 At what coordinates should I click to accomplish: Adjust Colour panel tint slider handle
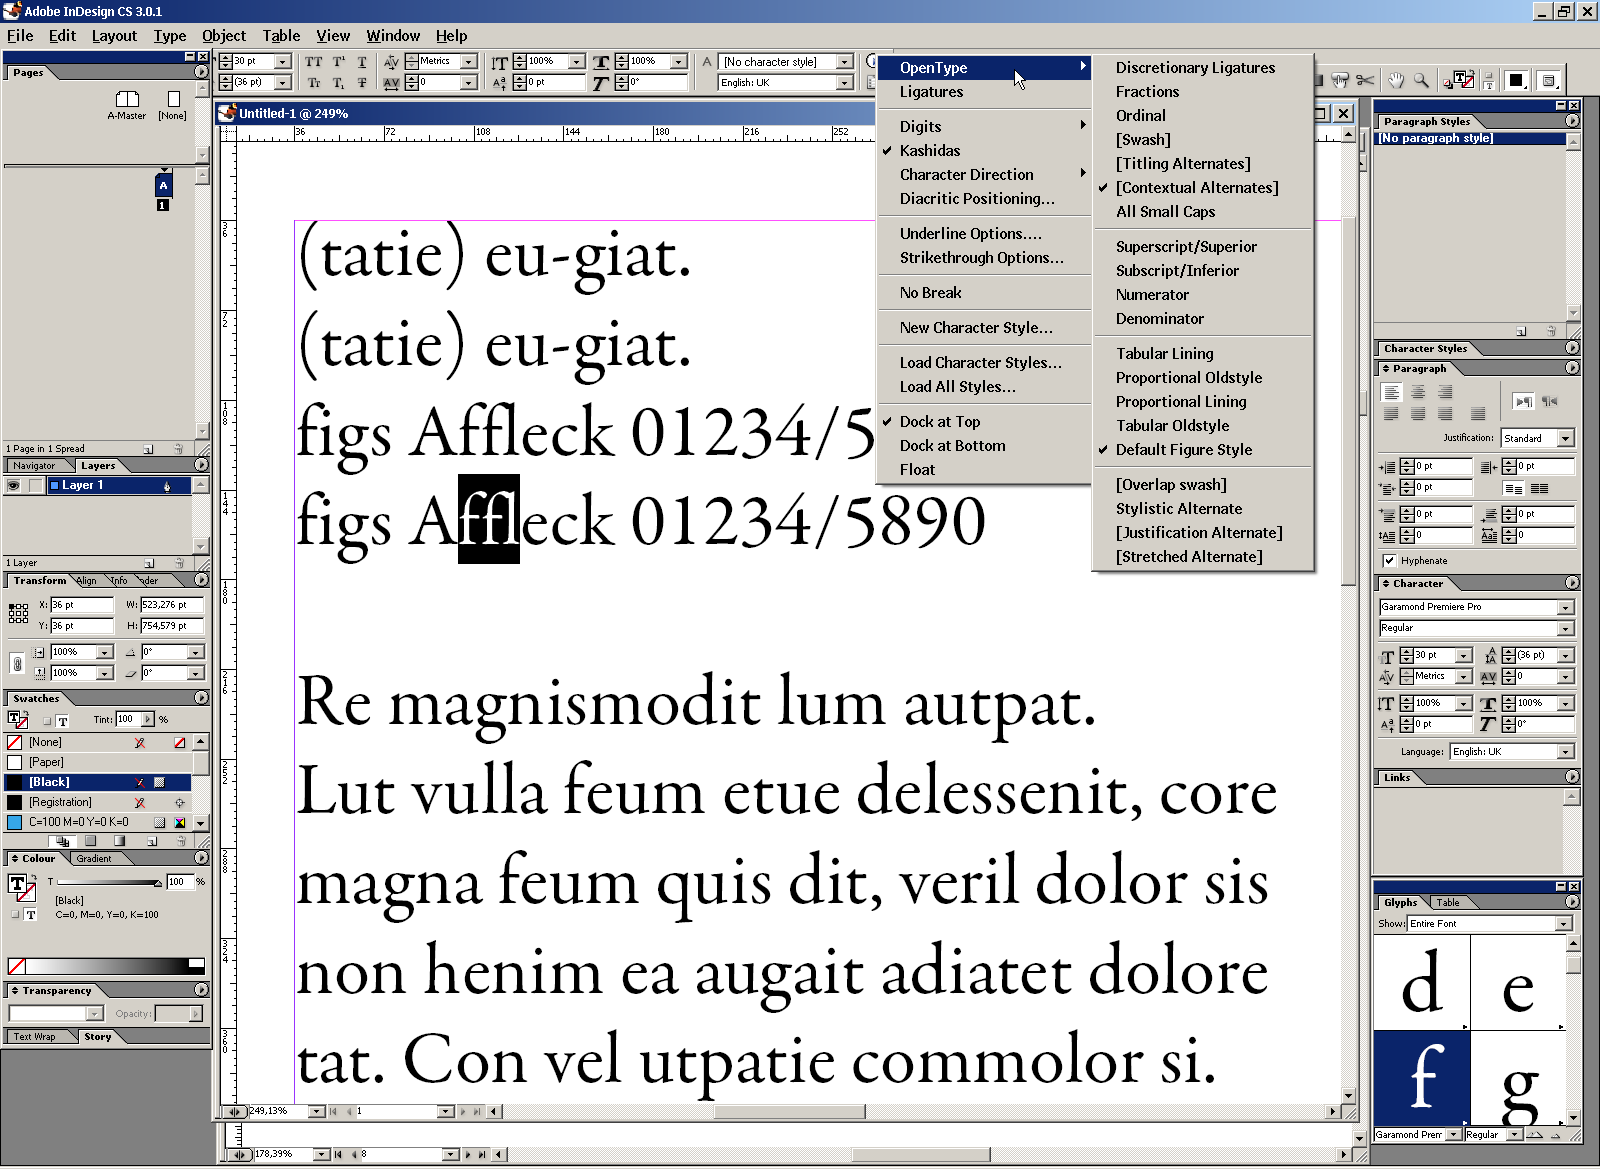point(158,883)
